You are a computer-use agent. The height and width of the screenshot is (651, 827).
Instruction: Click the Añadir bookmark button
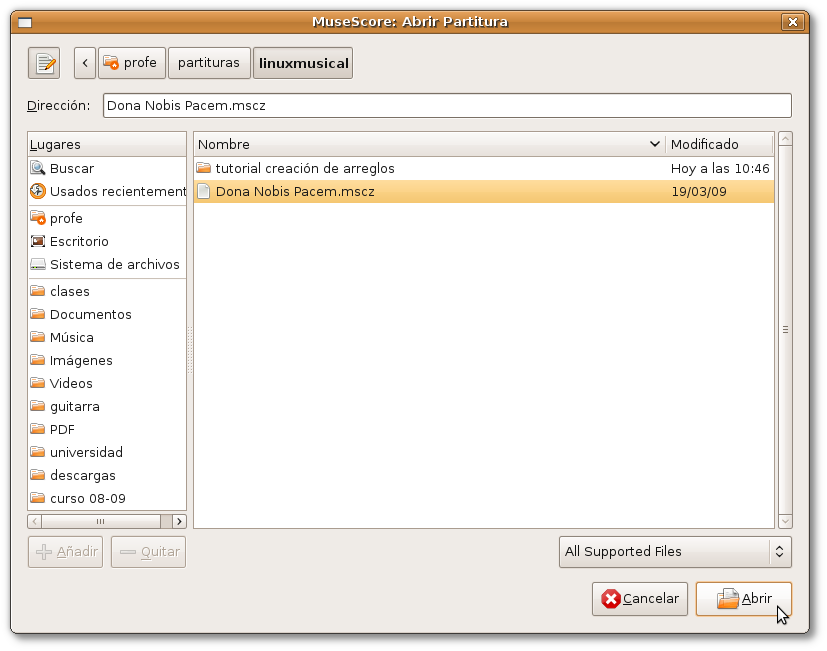(x=65, y=552)
